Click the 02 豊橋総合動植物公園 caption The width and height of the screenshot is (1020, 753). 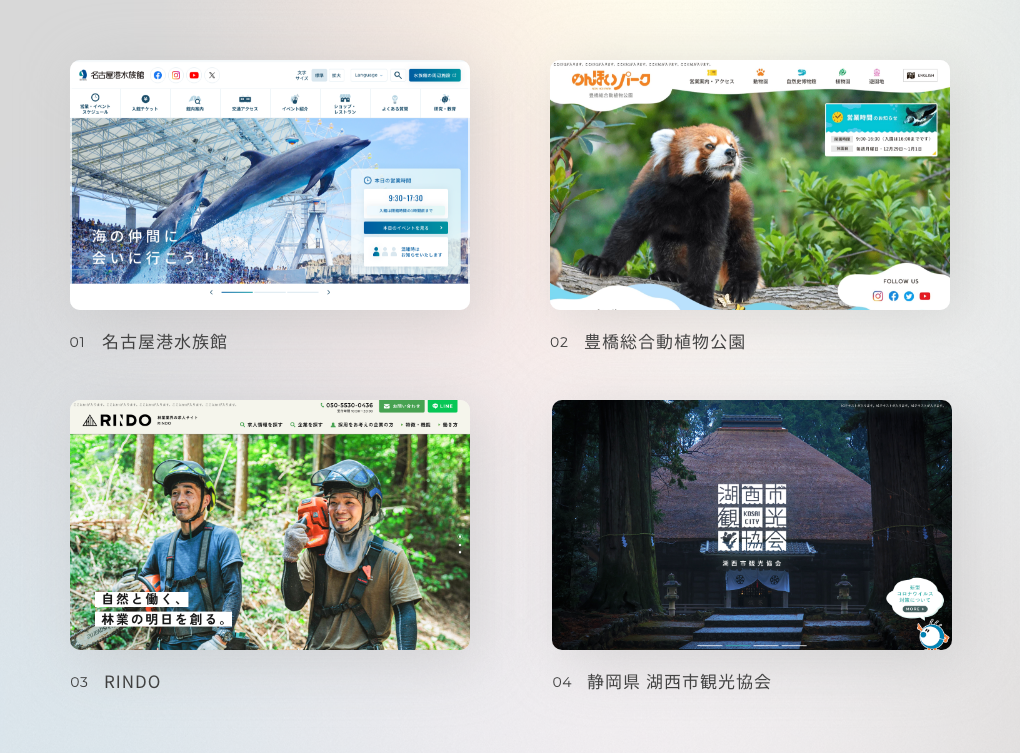[x=647, y=342]
